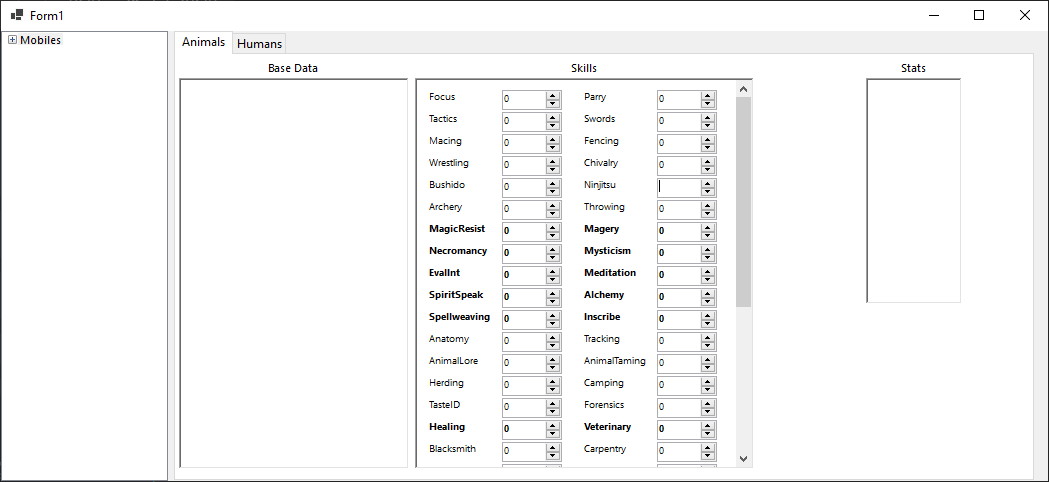Increase the Veterinary skill value

tap(708, 425)
